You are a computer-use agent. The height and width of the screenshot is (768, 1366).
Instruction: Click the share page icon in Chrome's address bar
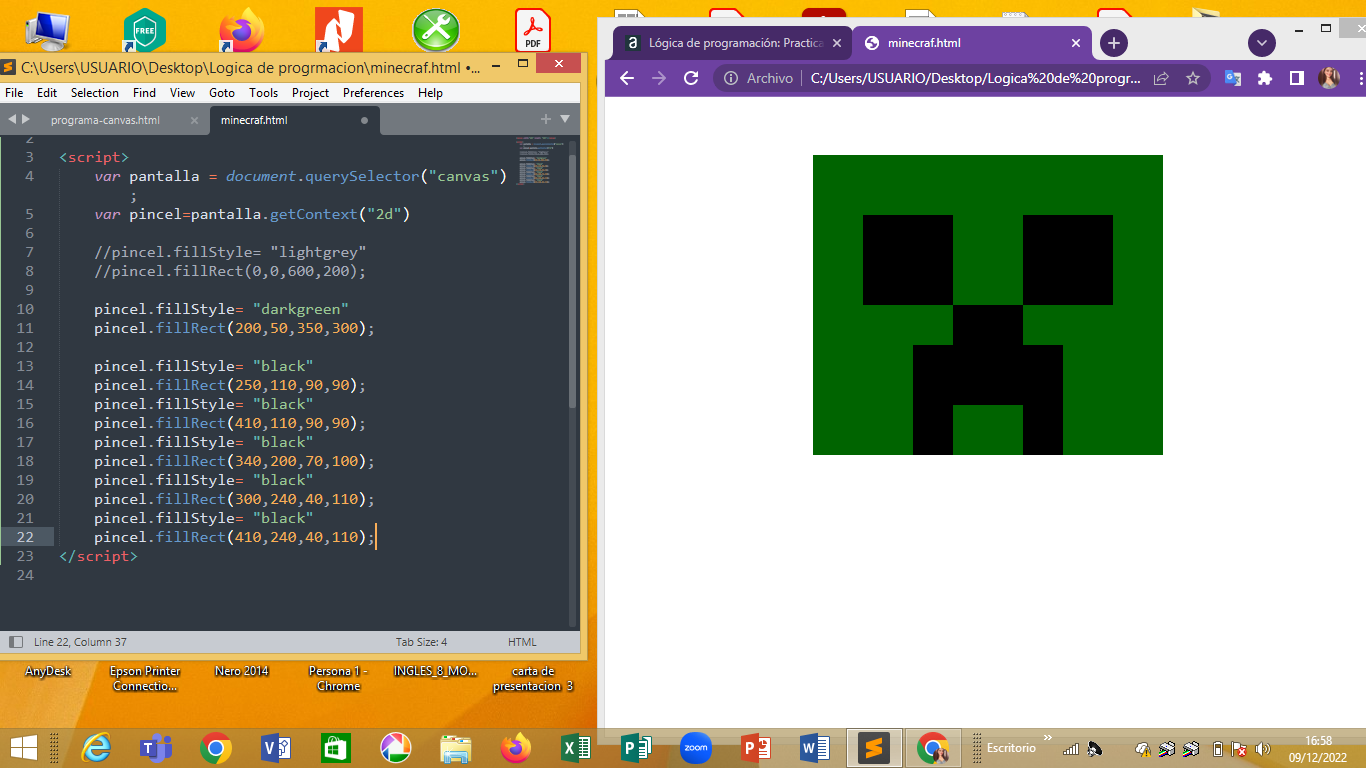coord(1161,78)
